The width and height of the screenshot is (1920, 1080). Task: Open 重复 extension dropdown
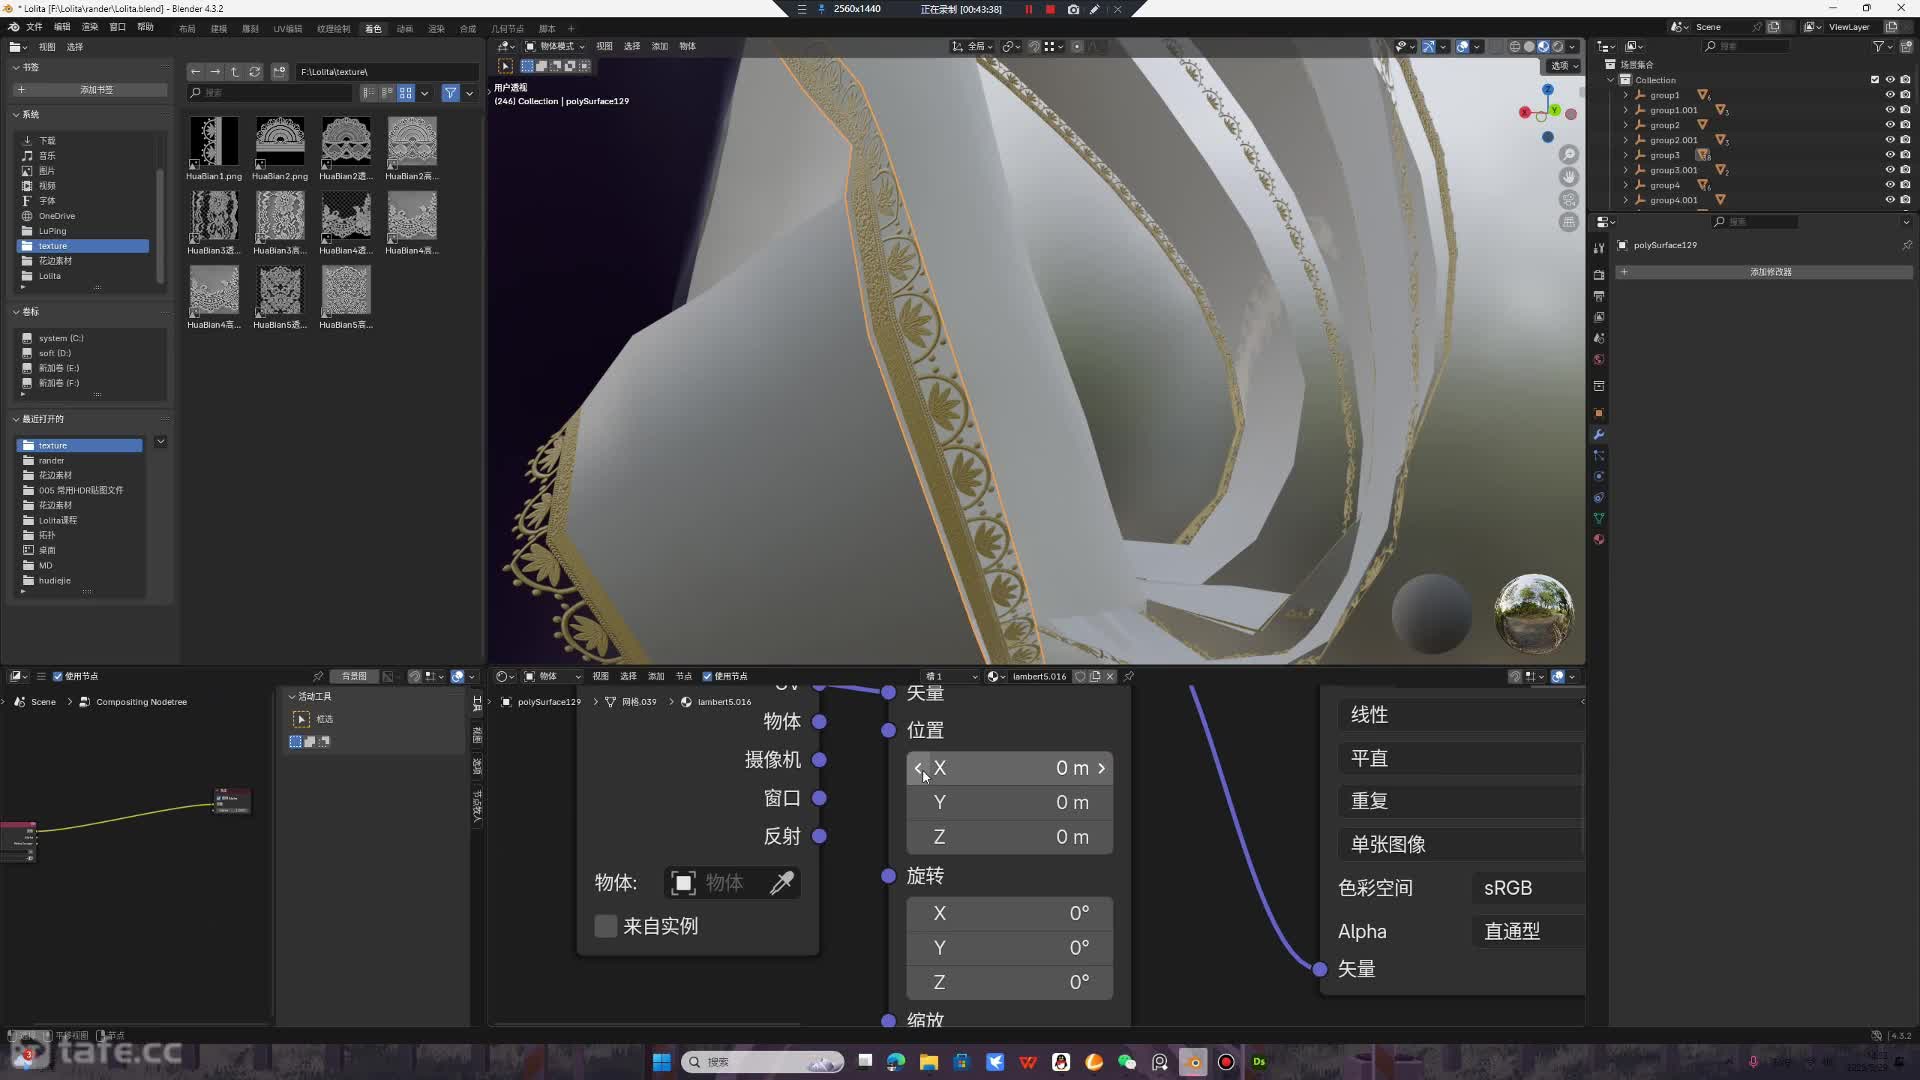point(1461,801)
